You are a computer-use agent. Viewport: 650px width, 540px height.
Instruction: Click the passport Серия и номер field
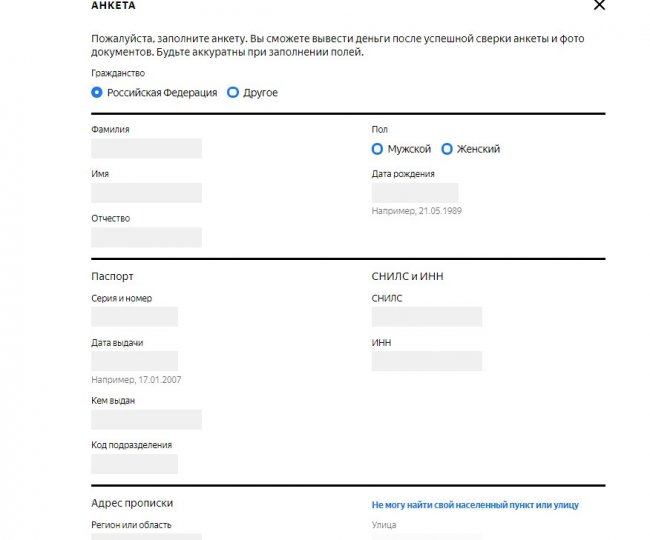point(134,317)
